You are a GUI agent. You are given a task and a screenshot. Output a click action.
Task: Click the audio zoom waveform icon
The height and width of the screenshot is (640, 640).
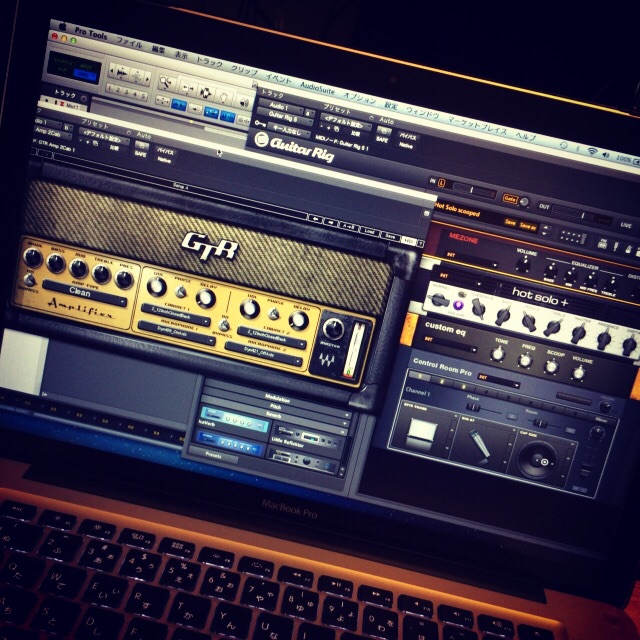pyautogui.click(x=122, y=73)
